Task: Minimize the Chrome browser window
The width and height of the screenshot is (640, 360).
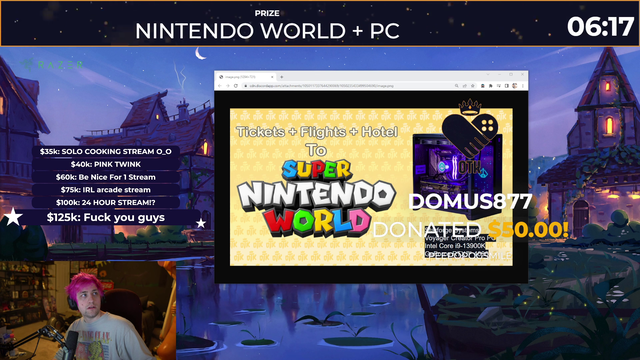Action: 500,74
